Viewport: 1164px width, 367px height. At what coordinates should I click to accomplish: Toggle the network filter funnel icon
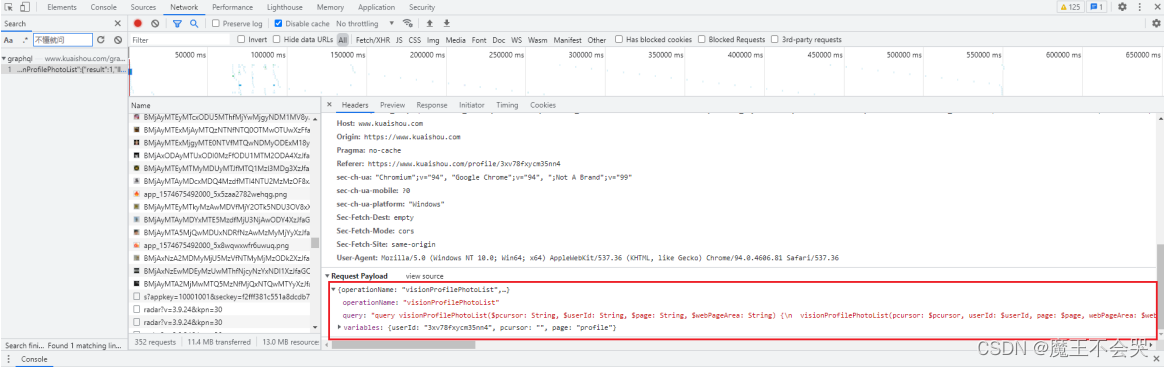pyautogui.click(x=177, y=24)
